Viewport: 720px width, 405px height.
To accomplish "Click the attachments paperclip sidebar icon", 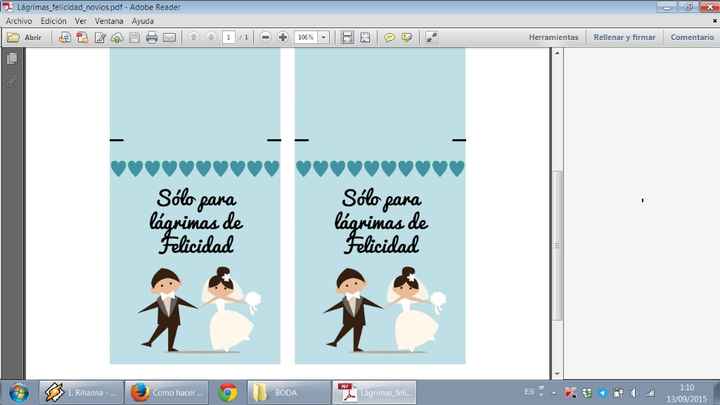I will (x=12, y=83).
